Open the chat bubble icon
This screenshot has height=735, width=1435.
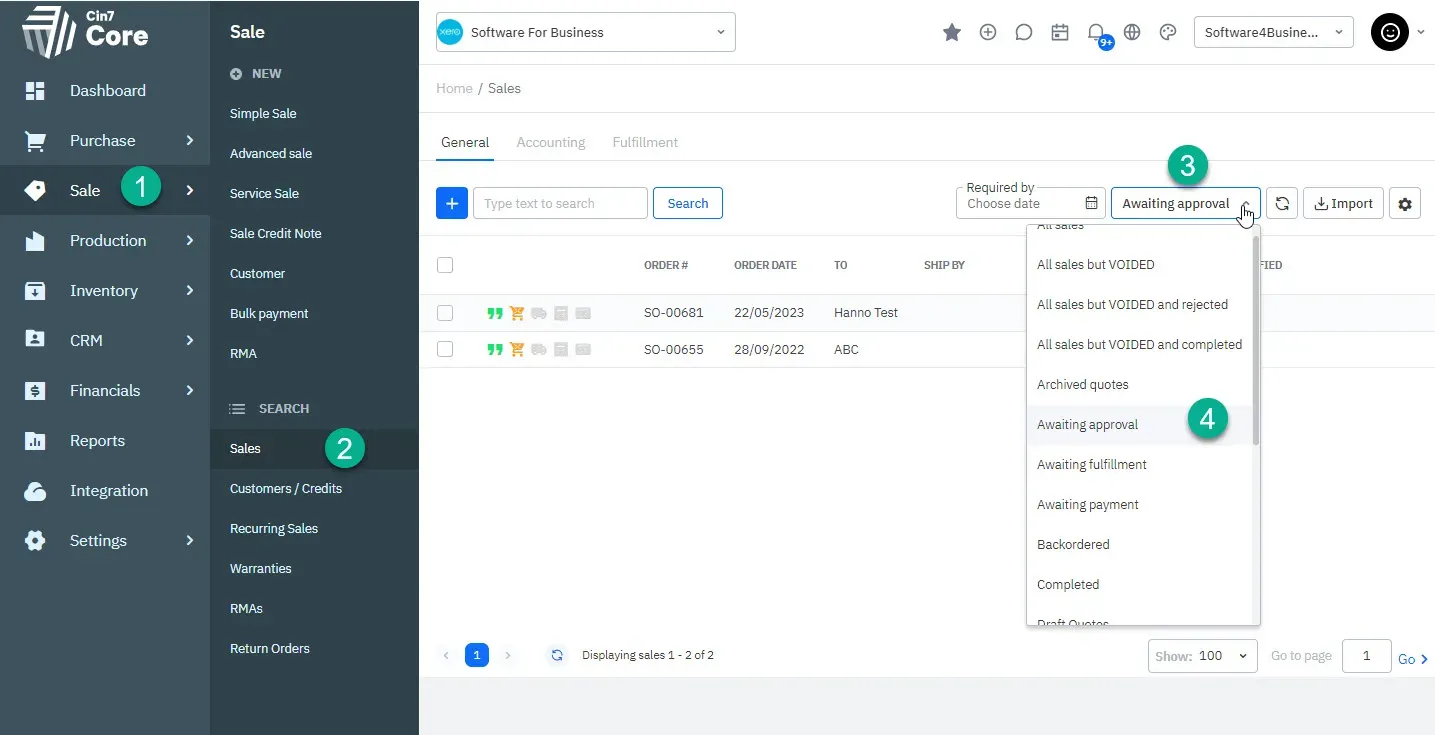(1024, 32)
